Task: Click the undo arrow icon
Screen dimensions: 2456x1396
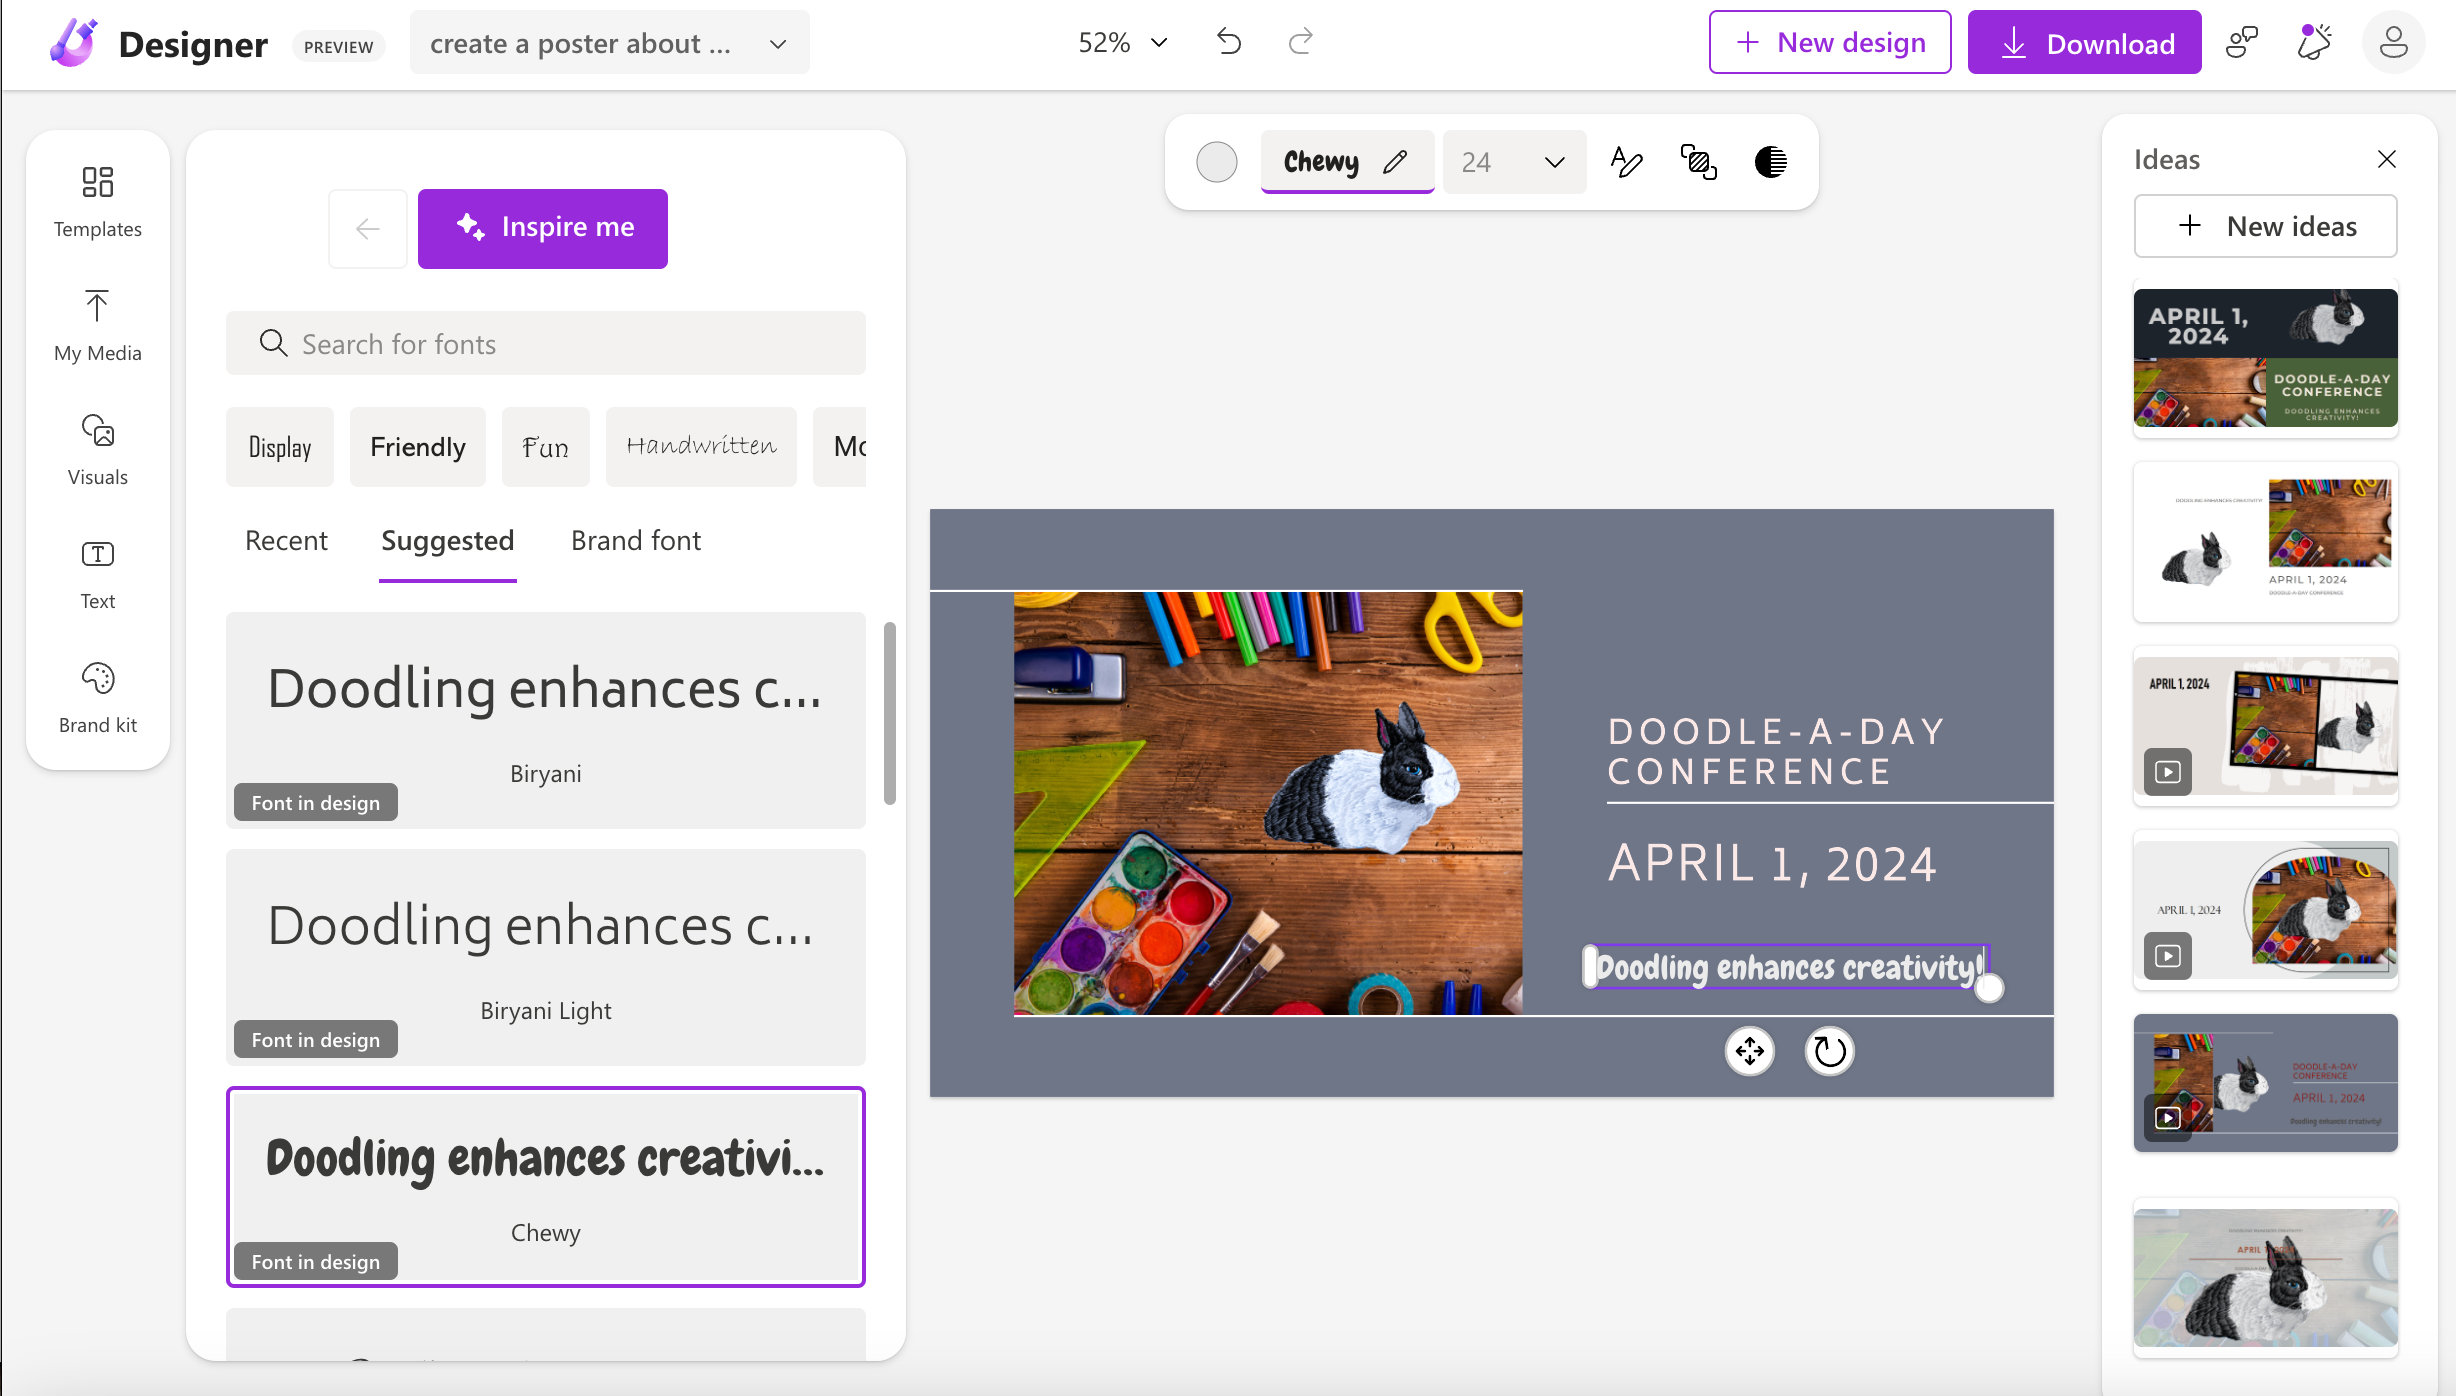Action: click(x=1229, y=42)
